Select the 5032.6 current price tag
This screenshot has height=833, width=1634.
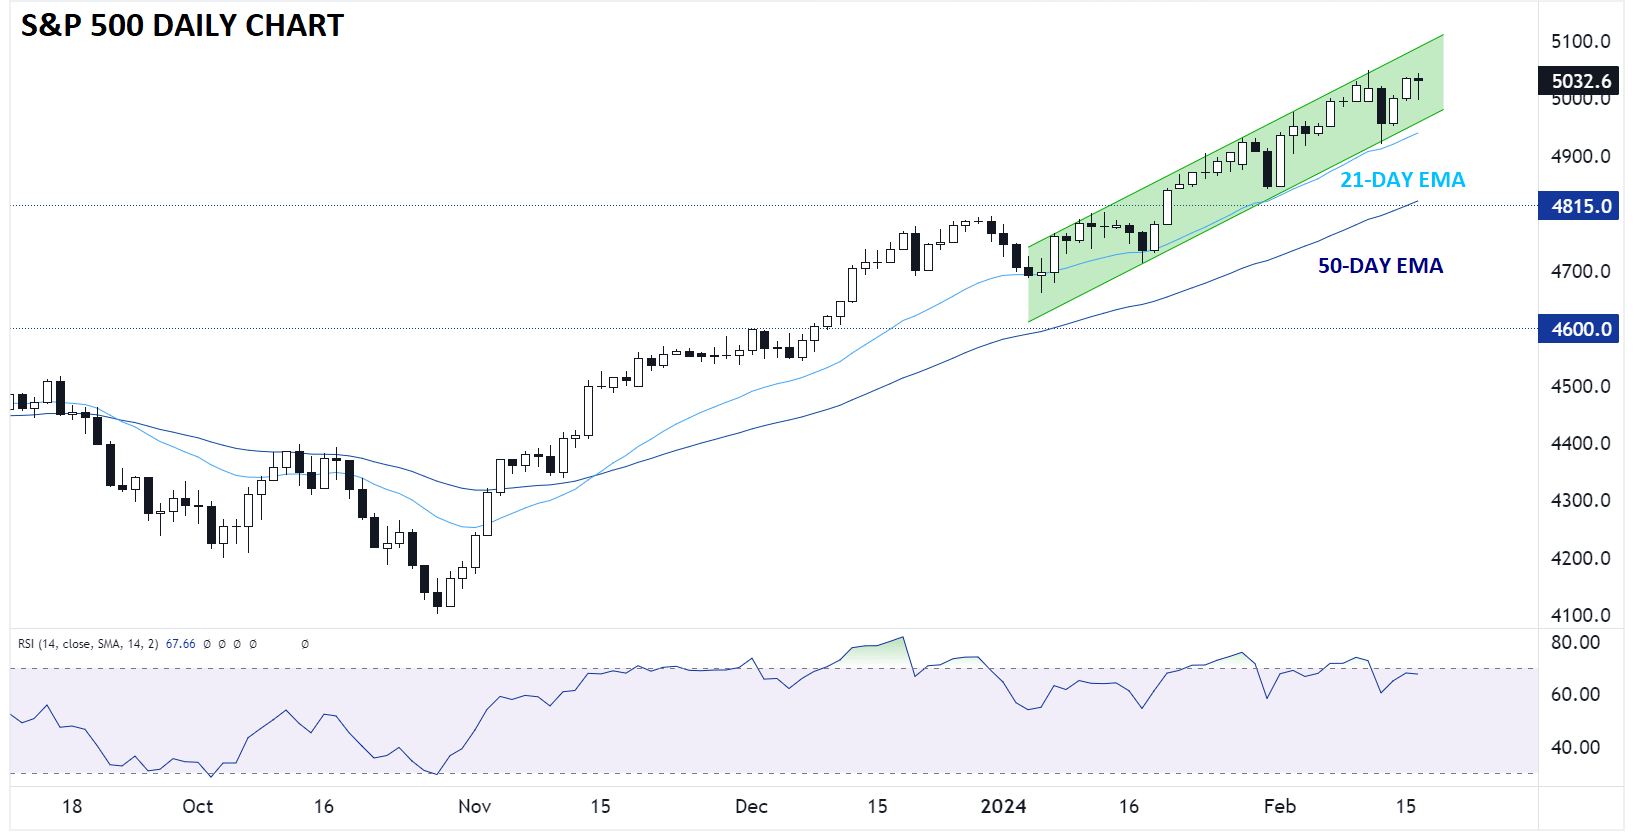1578,81
